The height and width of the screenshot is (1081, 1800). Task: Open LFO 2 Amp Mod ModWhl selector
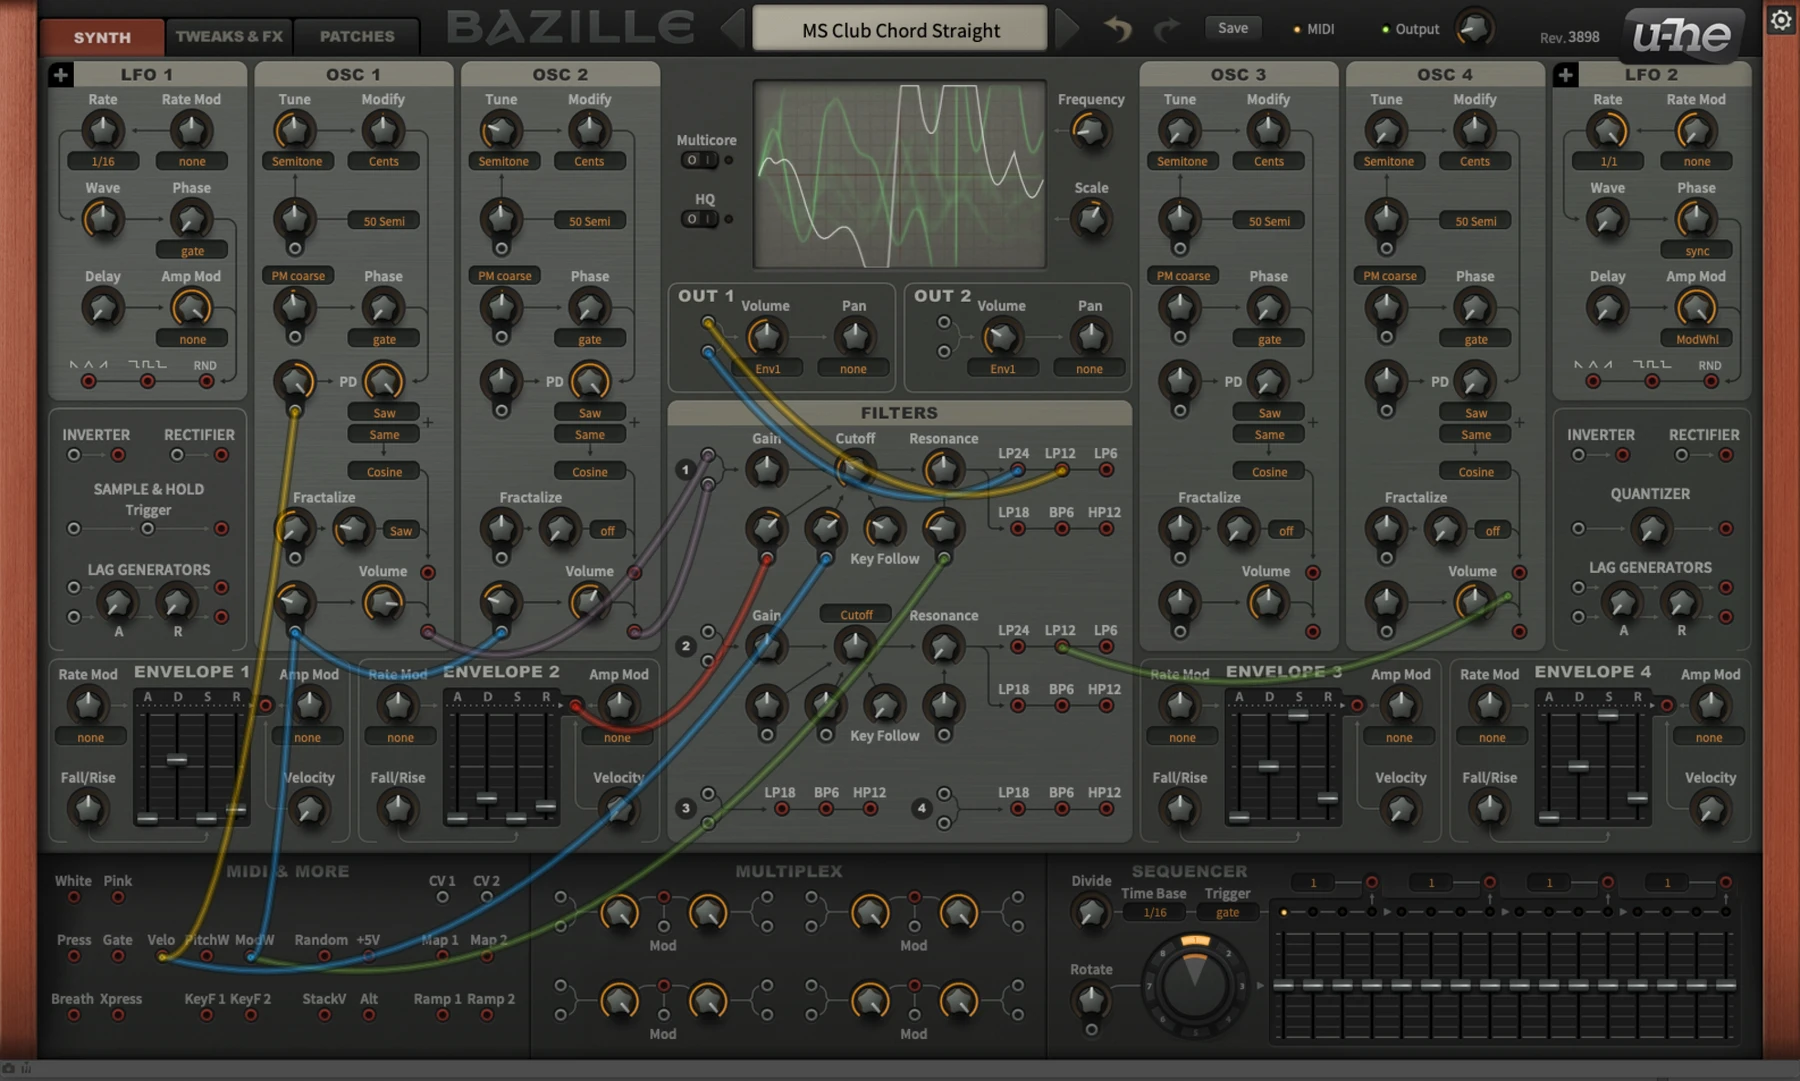click(x=1697, y=339)
